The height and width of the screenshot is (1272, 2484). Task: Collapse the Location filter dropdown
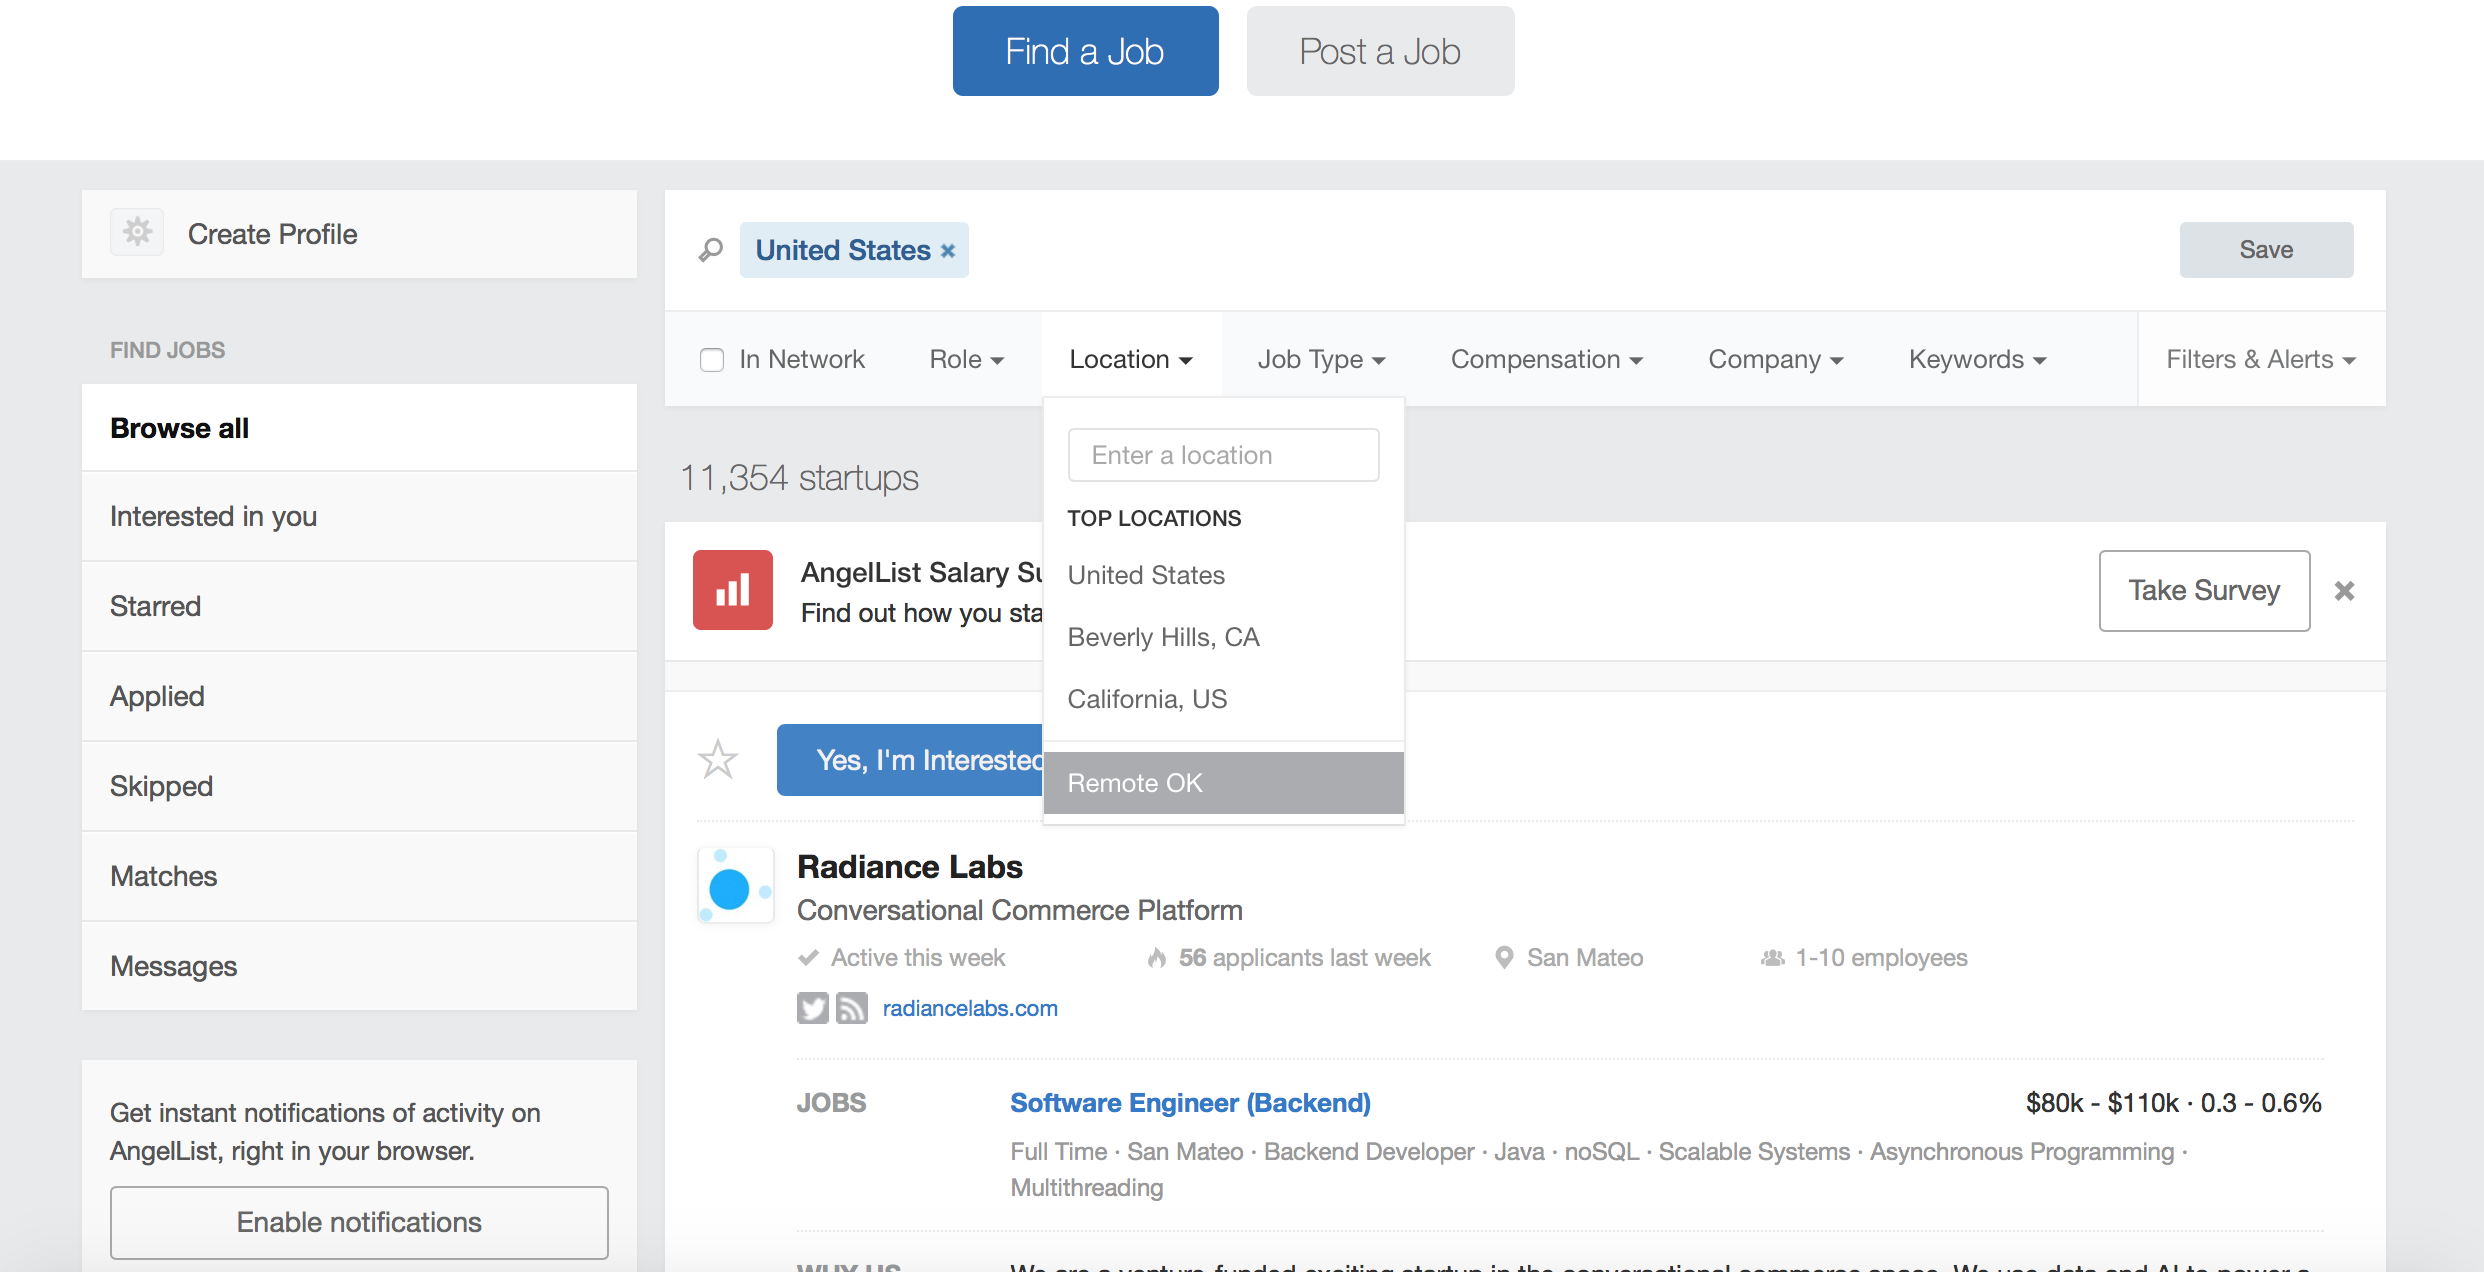click(x=1131, y=359)
